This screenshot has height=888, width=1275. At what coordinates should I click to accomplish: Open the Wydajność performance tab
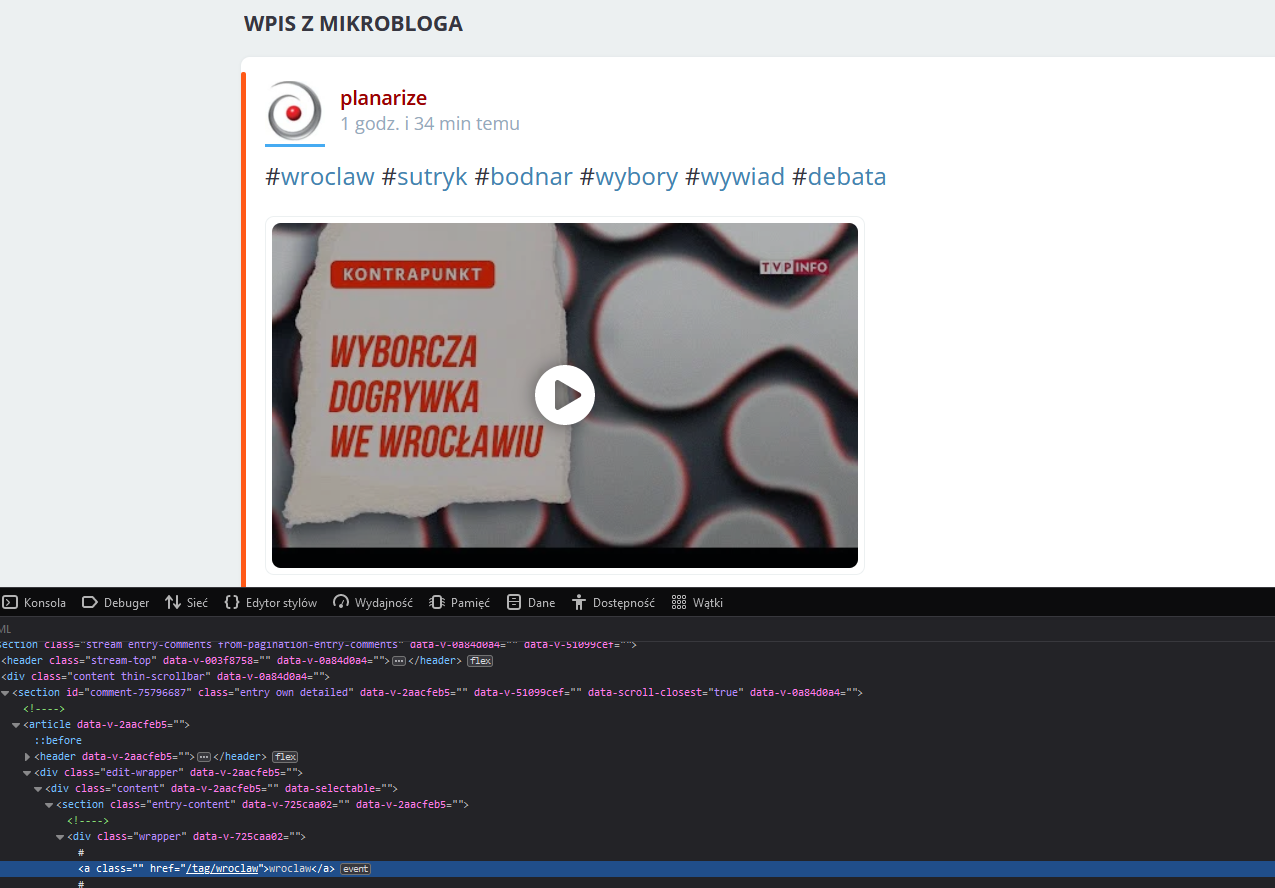pos(373,602)
